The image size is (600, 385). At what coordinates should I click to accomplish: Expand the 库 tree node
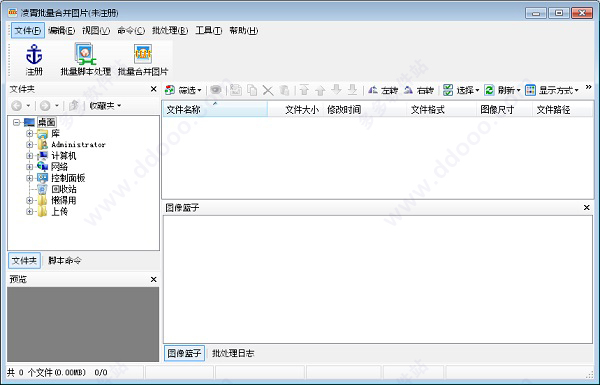(x=29, y=134)
